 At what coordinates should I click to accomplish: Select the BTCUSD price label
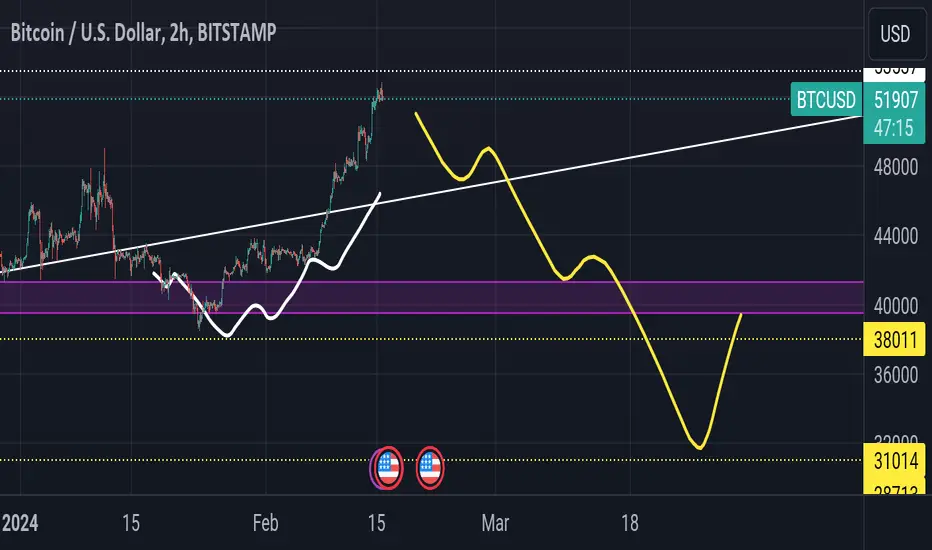[826, 99]
